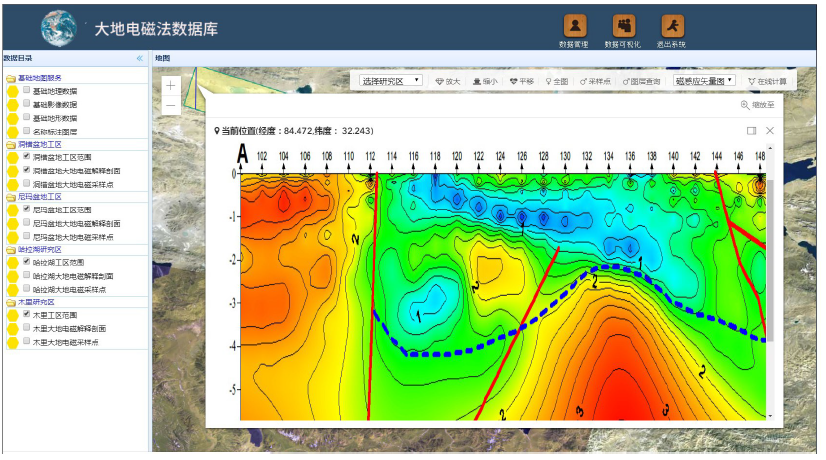Uncheck 木里工区范围 checkbox
The image size is (826, 460).
coord(26,314)
